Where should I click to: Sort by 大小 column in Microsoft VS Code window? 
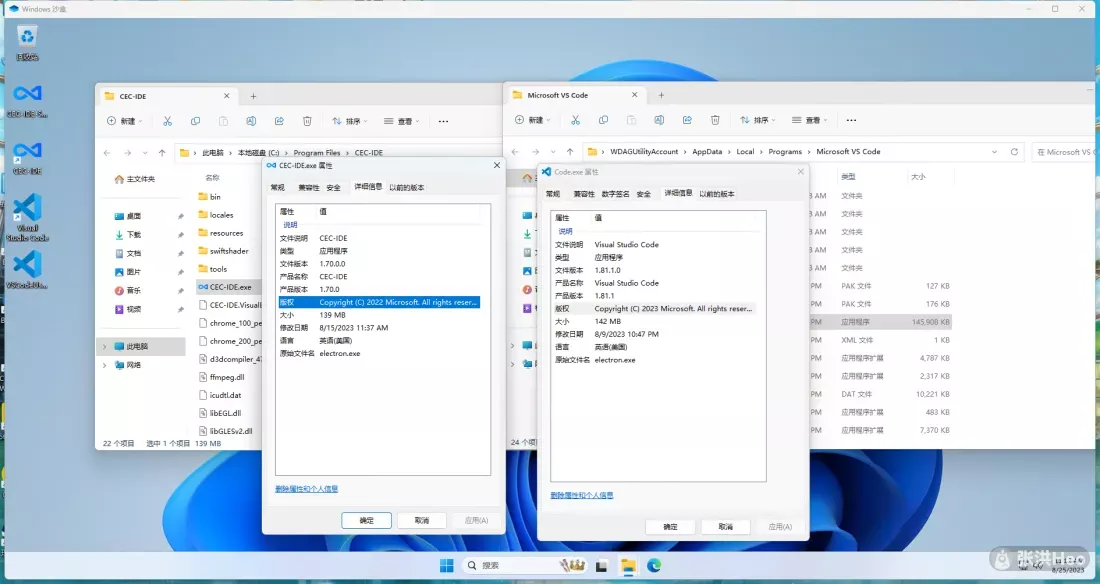(918, 177)
